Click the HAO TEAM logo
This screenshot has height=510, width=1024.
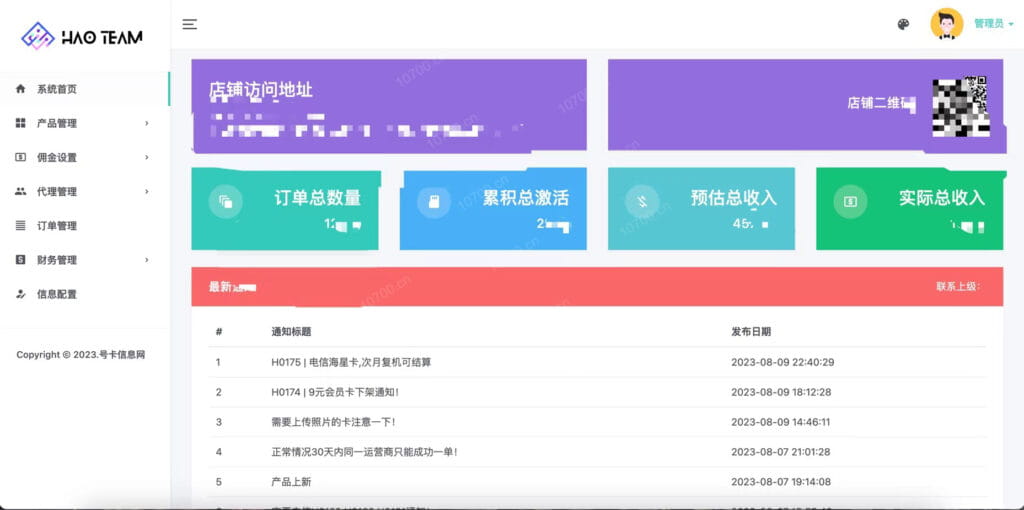coord(82,36)
